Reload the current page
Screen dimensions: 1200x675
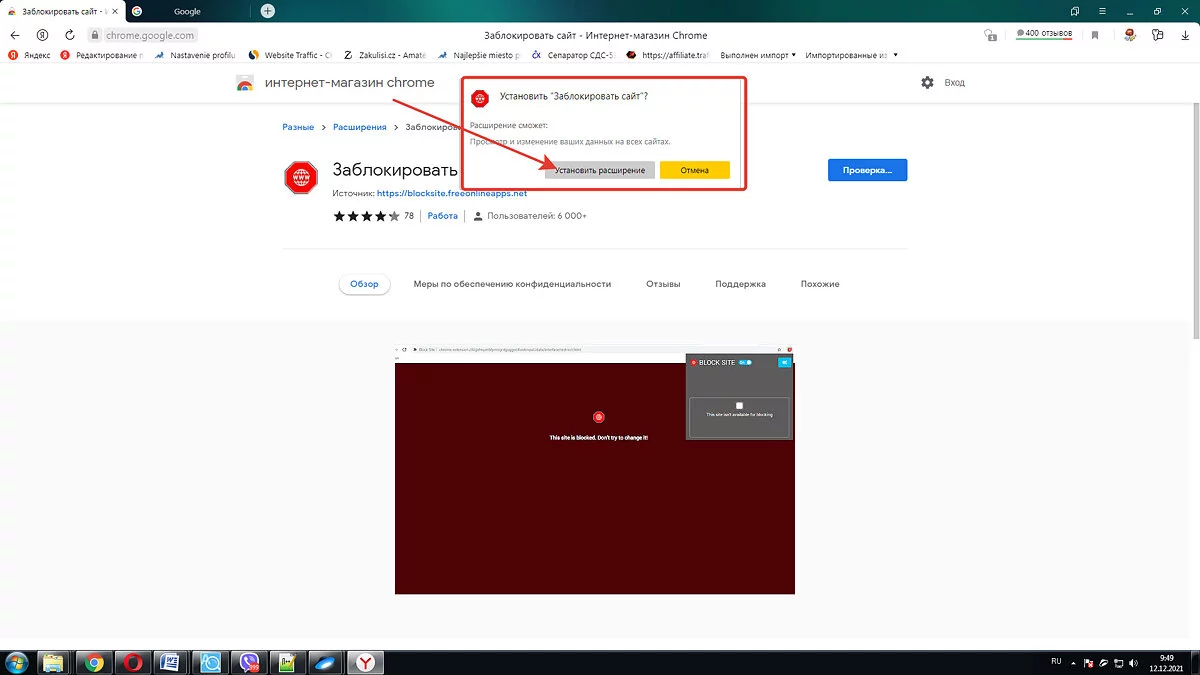point(68,35)
